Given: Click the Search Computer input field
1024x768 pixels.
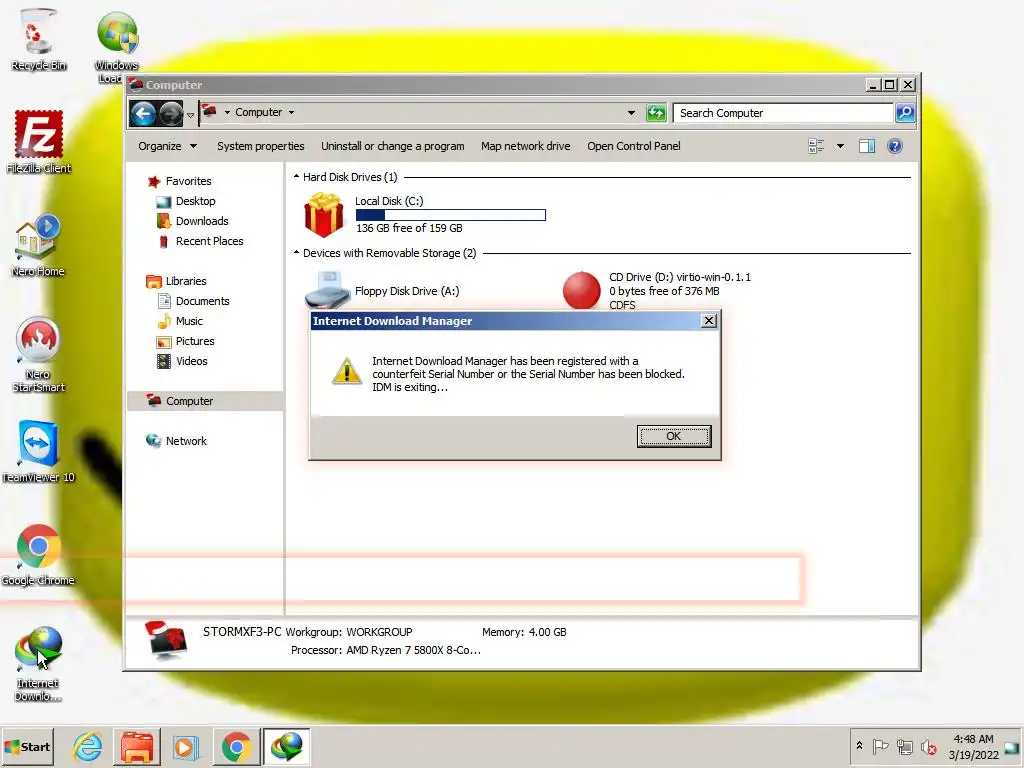Looking at the screenshot, I should point(783,113).
